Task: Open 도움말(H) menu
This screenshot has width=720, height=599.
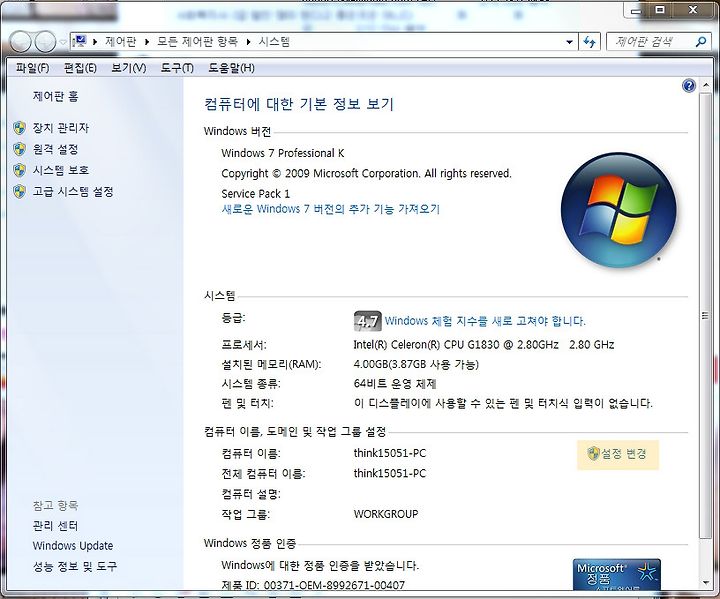Action: tap(231, 68)
